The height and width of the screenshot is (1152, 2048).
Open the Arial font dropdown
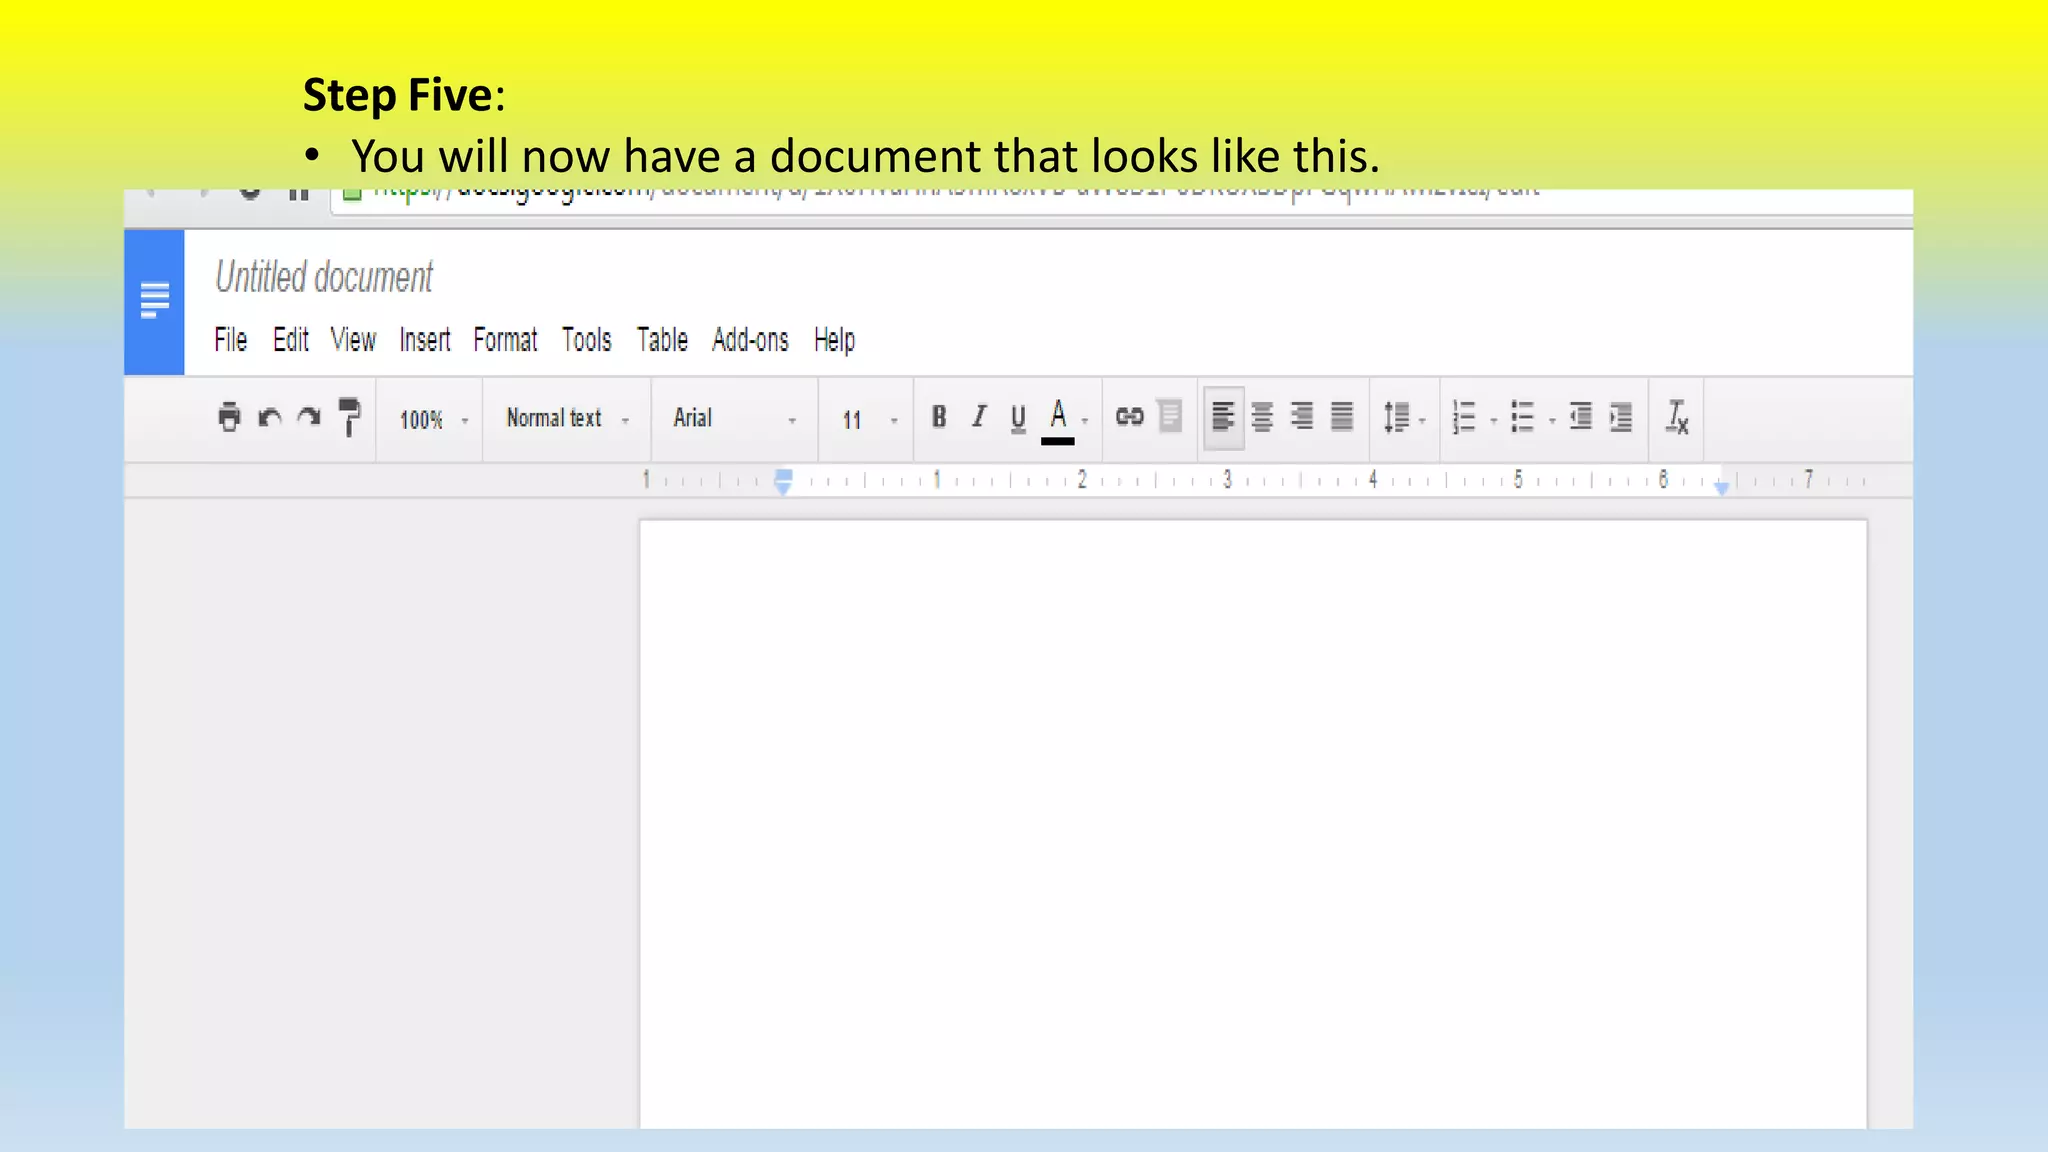point(735,419)
